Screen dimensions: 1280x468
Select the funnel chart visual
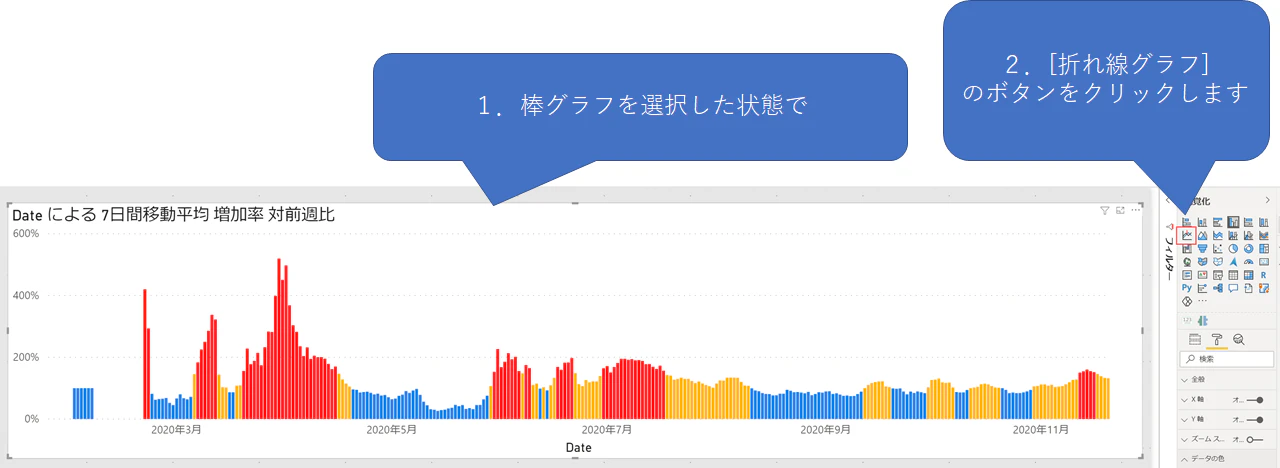(1202, 248)
